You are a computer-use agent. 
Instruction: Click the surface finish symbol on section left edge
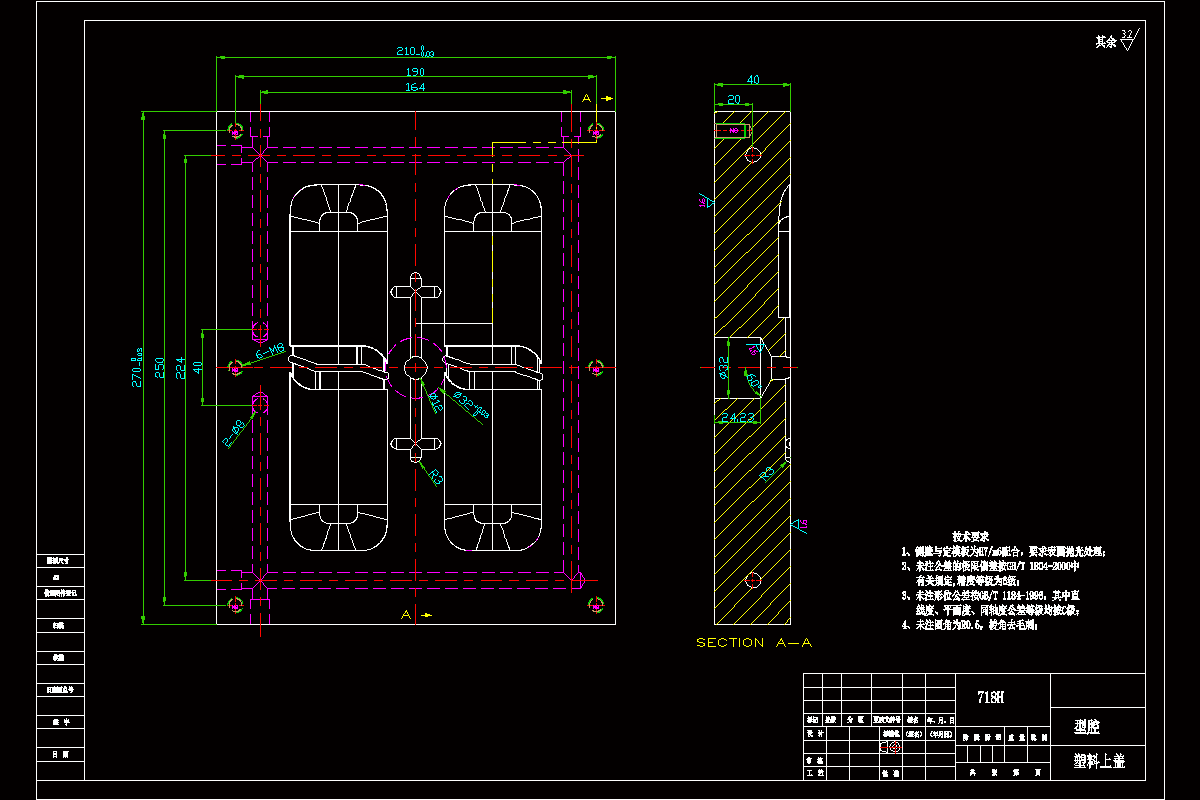coord(706,201)
